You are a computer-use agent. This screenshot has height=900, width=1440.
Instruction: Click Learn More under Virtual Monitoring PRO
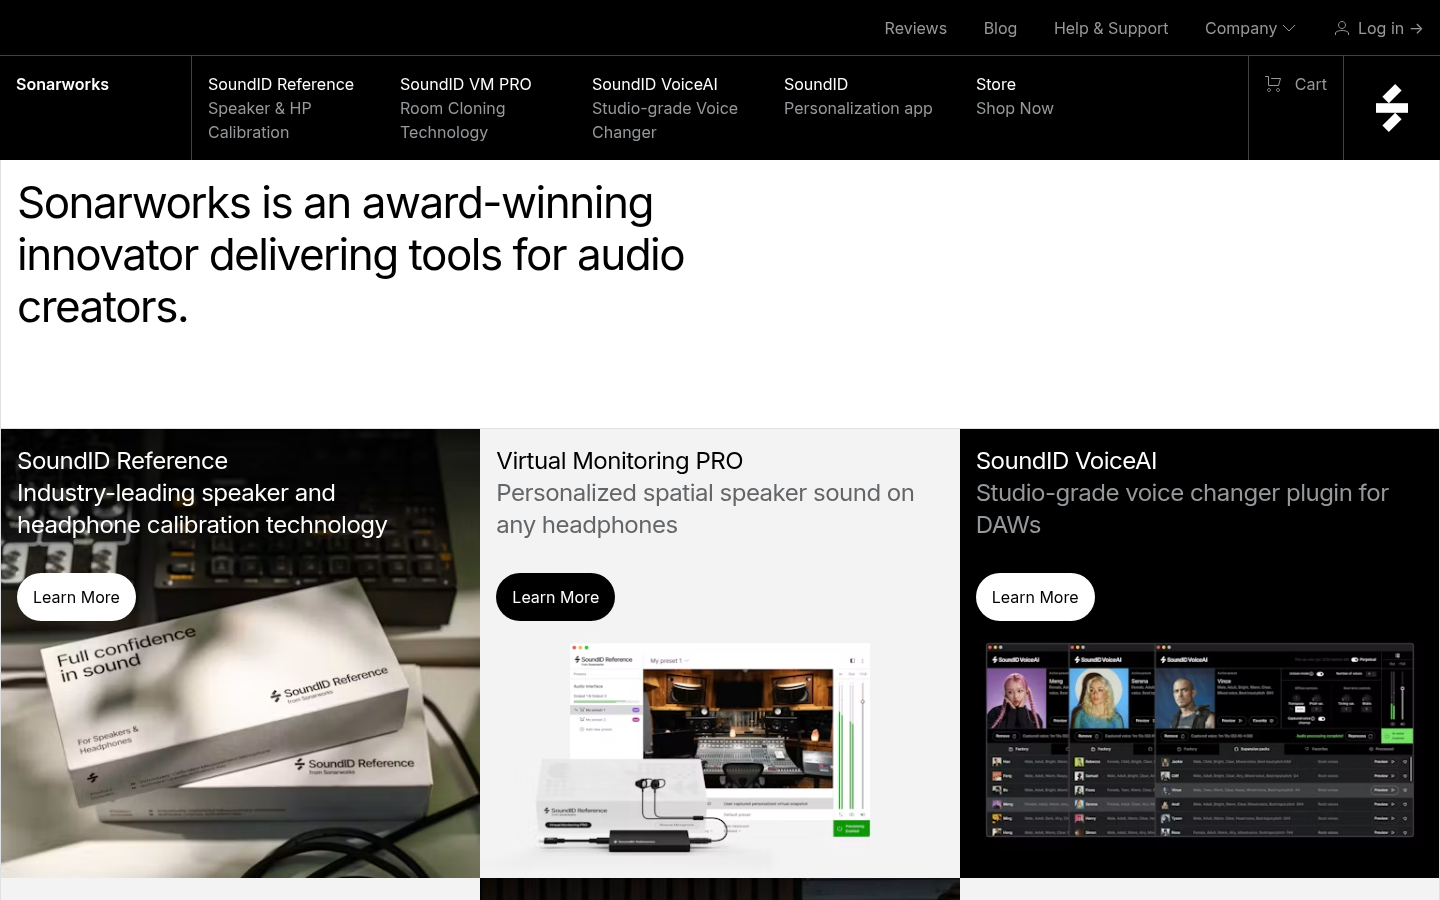tap(555, 597)
